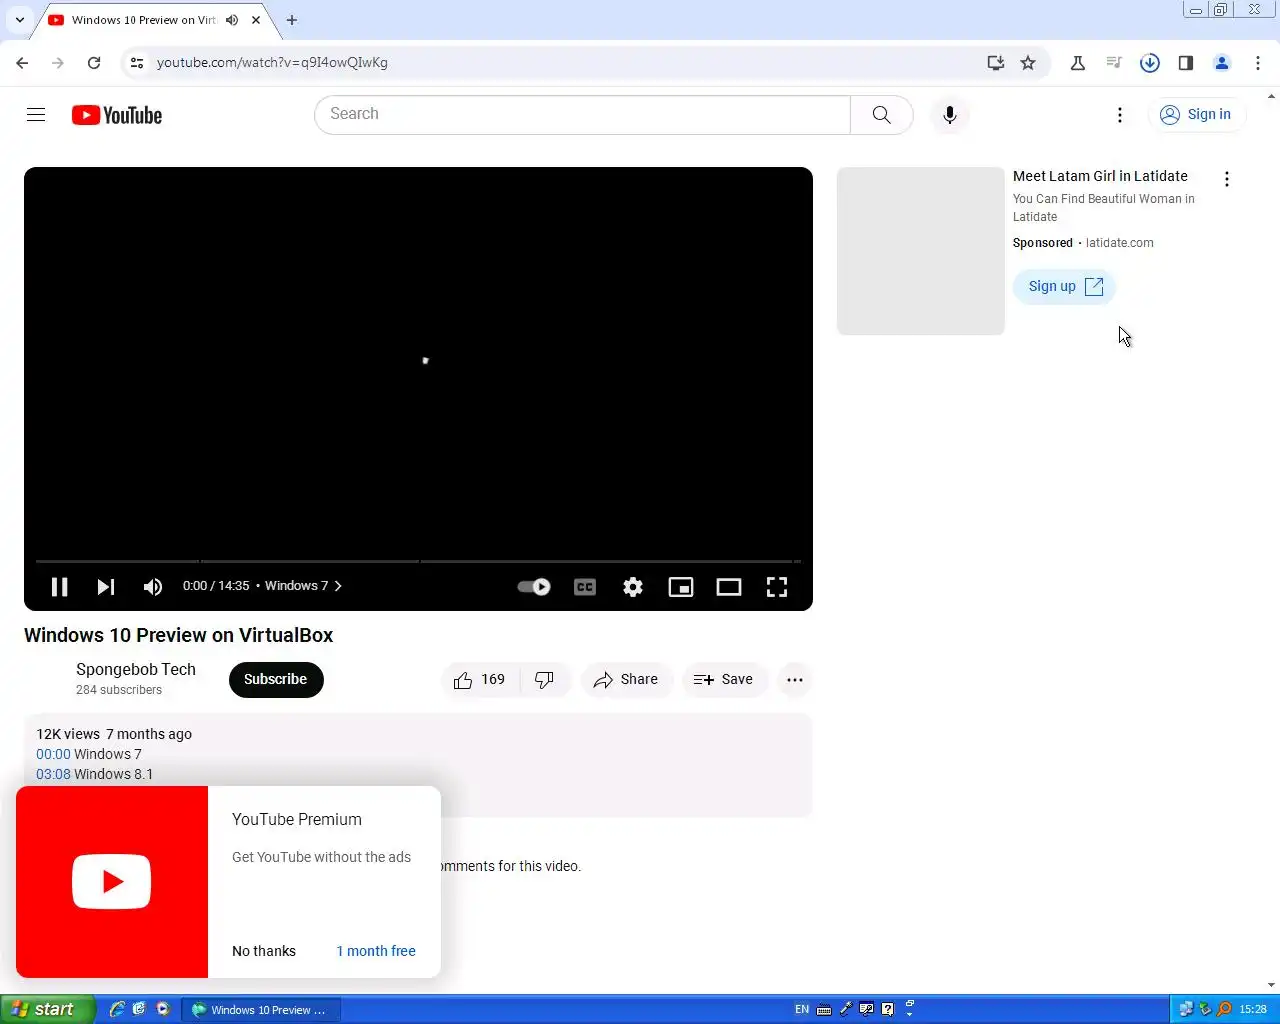Go forward in browser history
1280x1024 pixels.
pyautogui.click(x=58, y=63)
